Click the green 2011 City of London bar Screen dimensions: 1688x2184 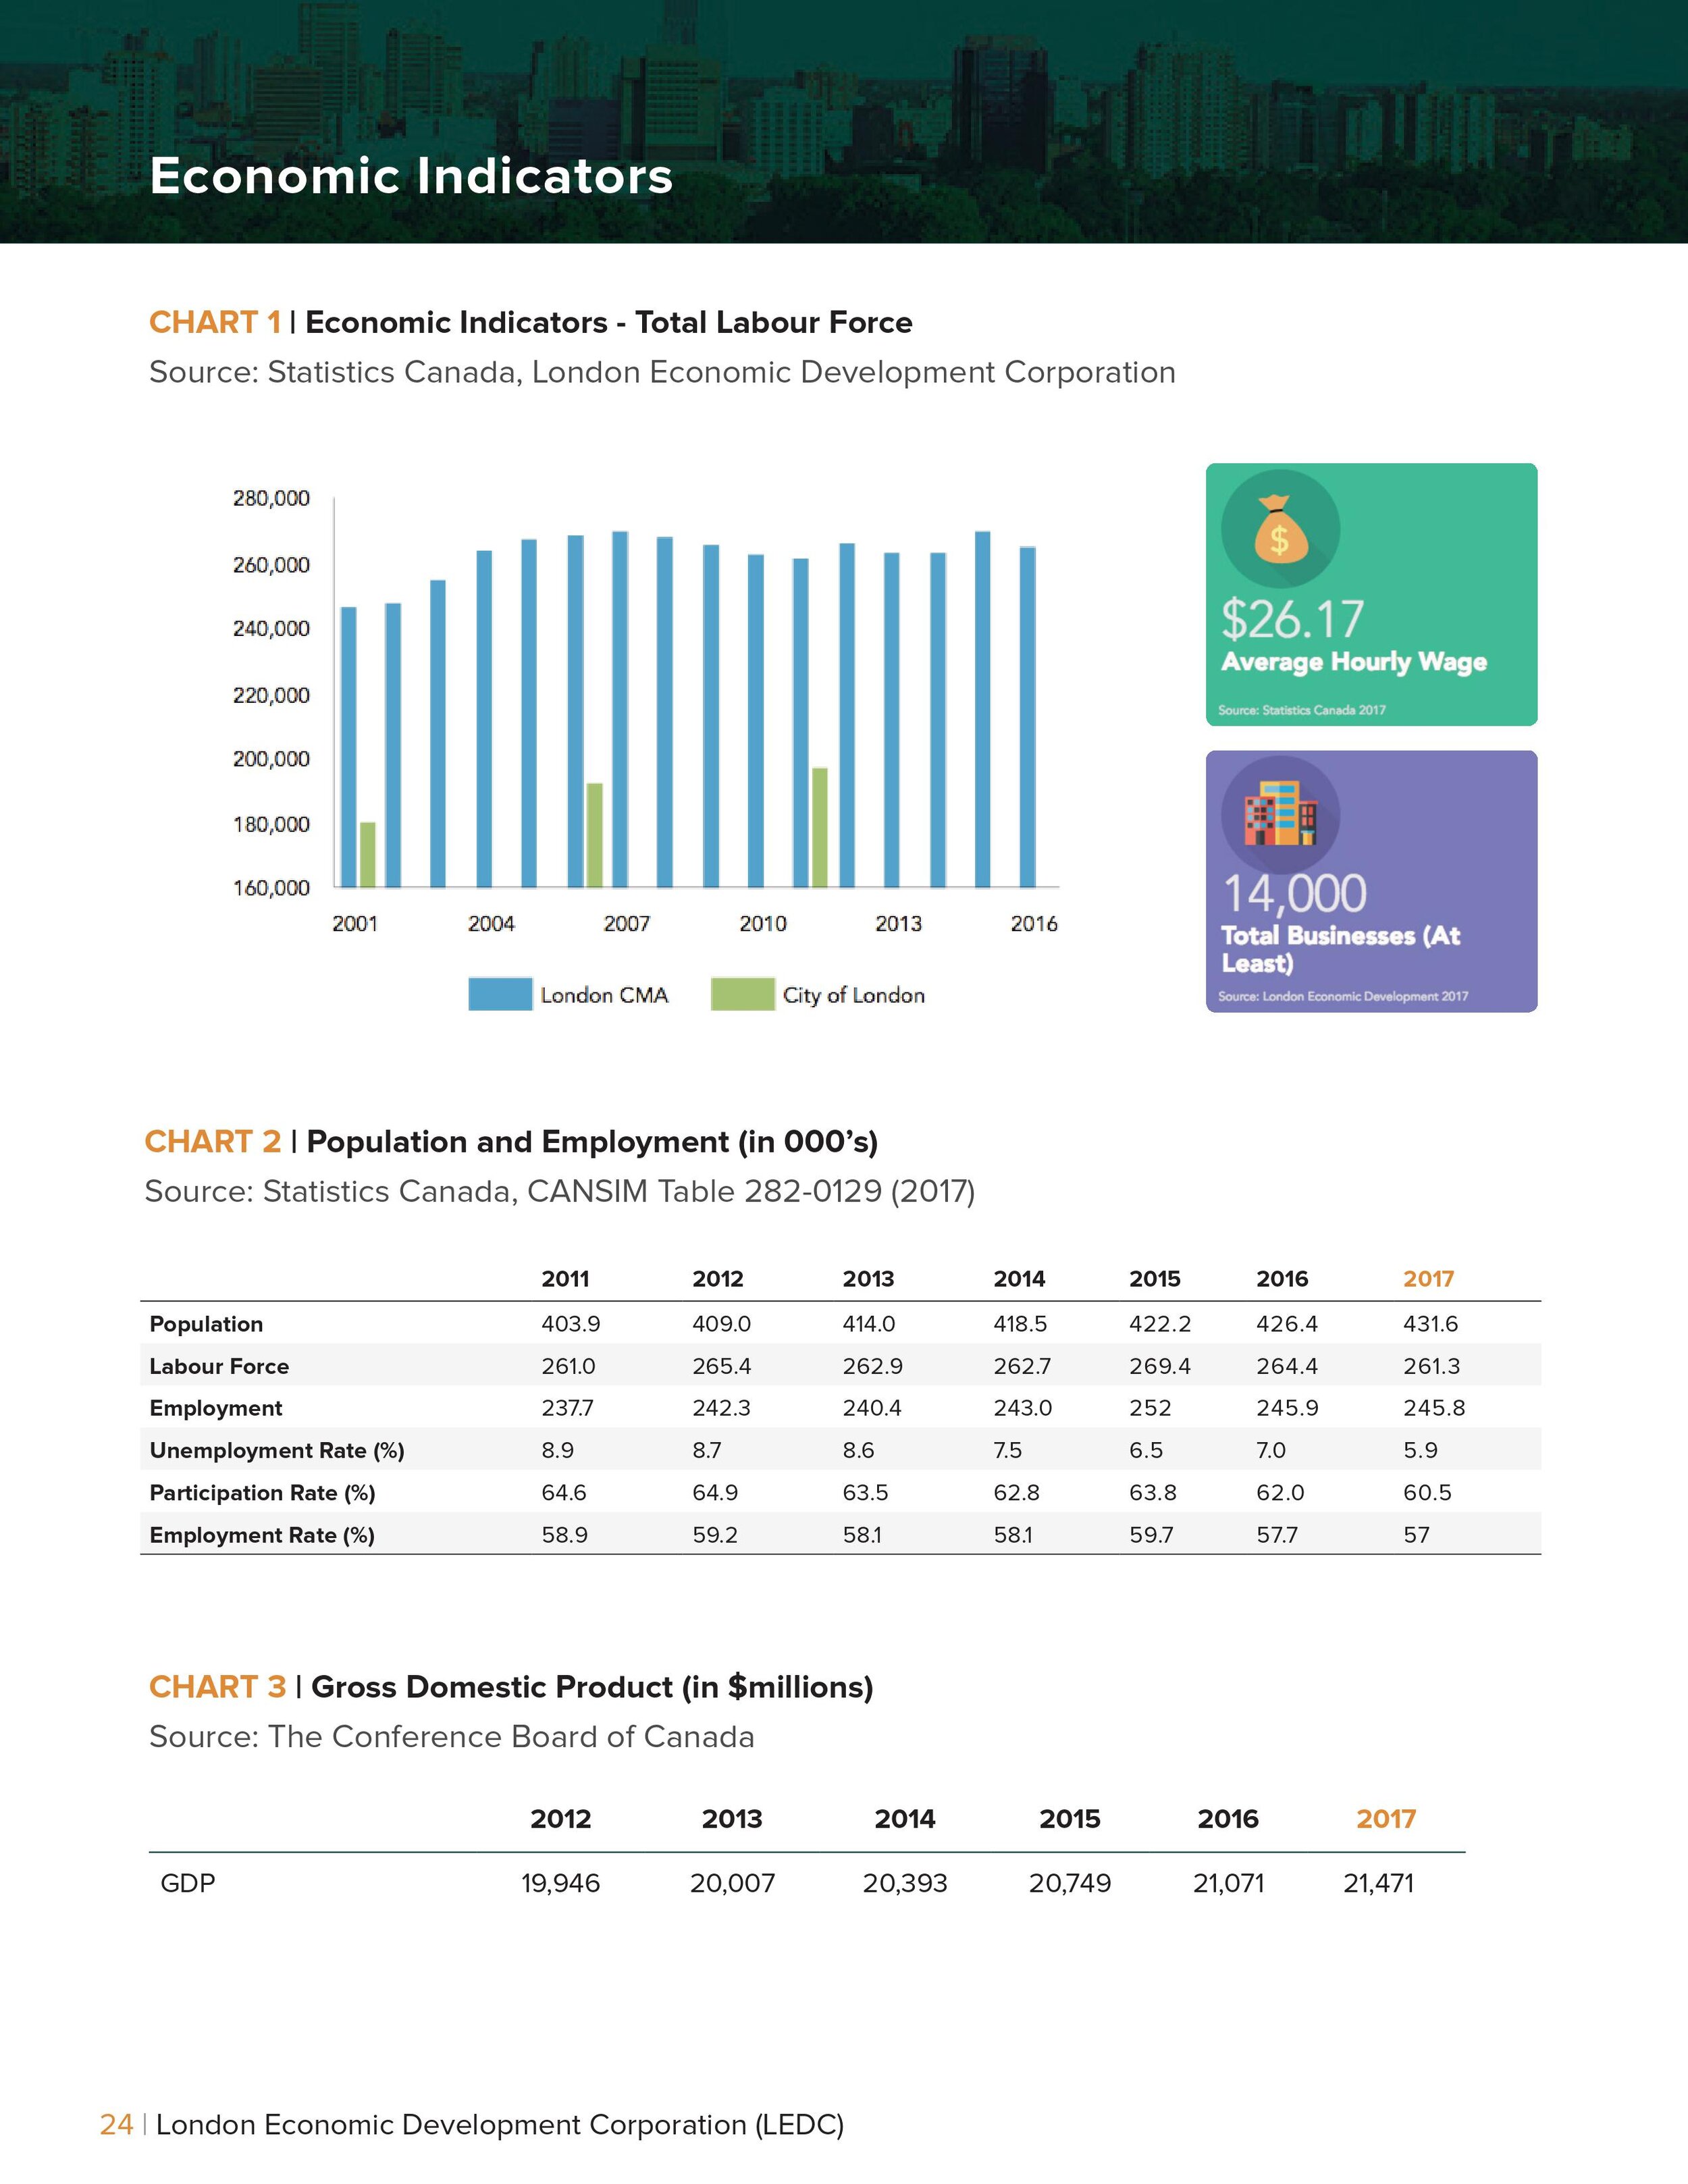tap(820, 828)
